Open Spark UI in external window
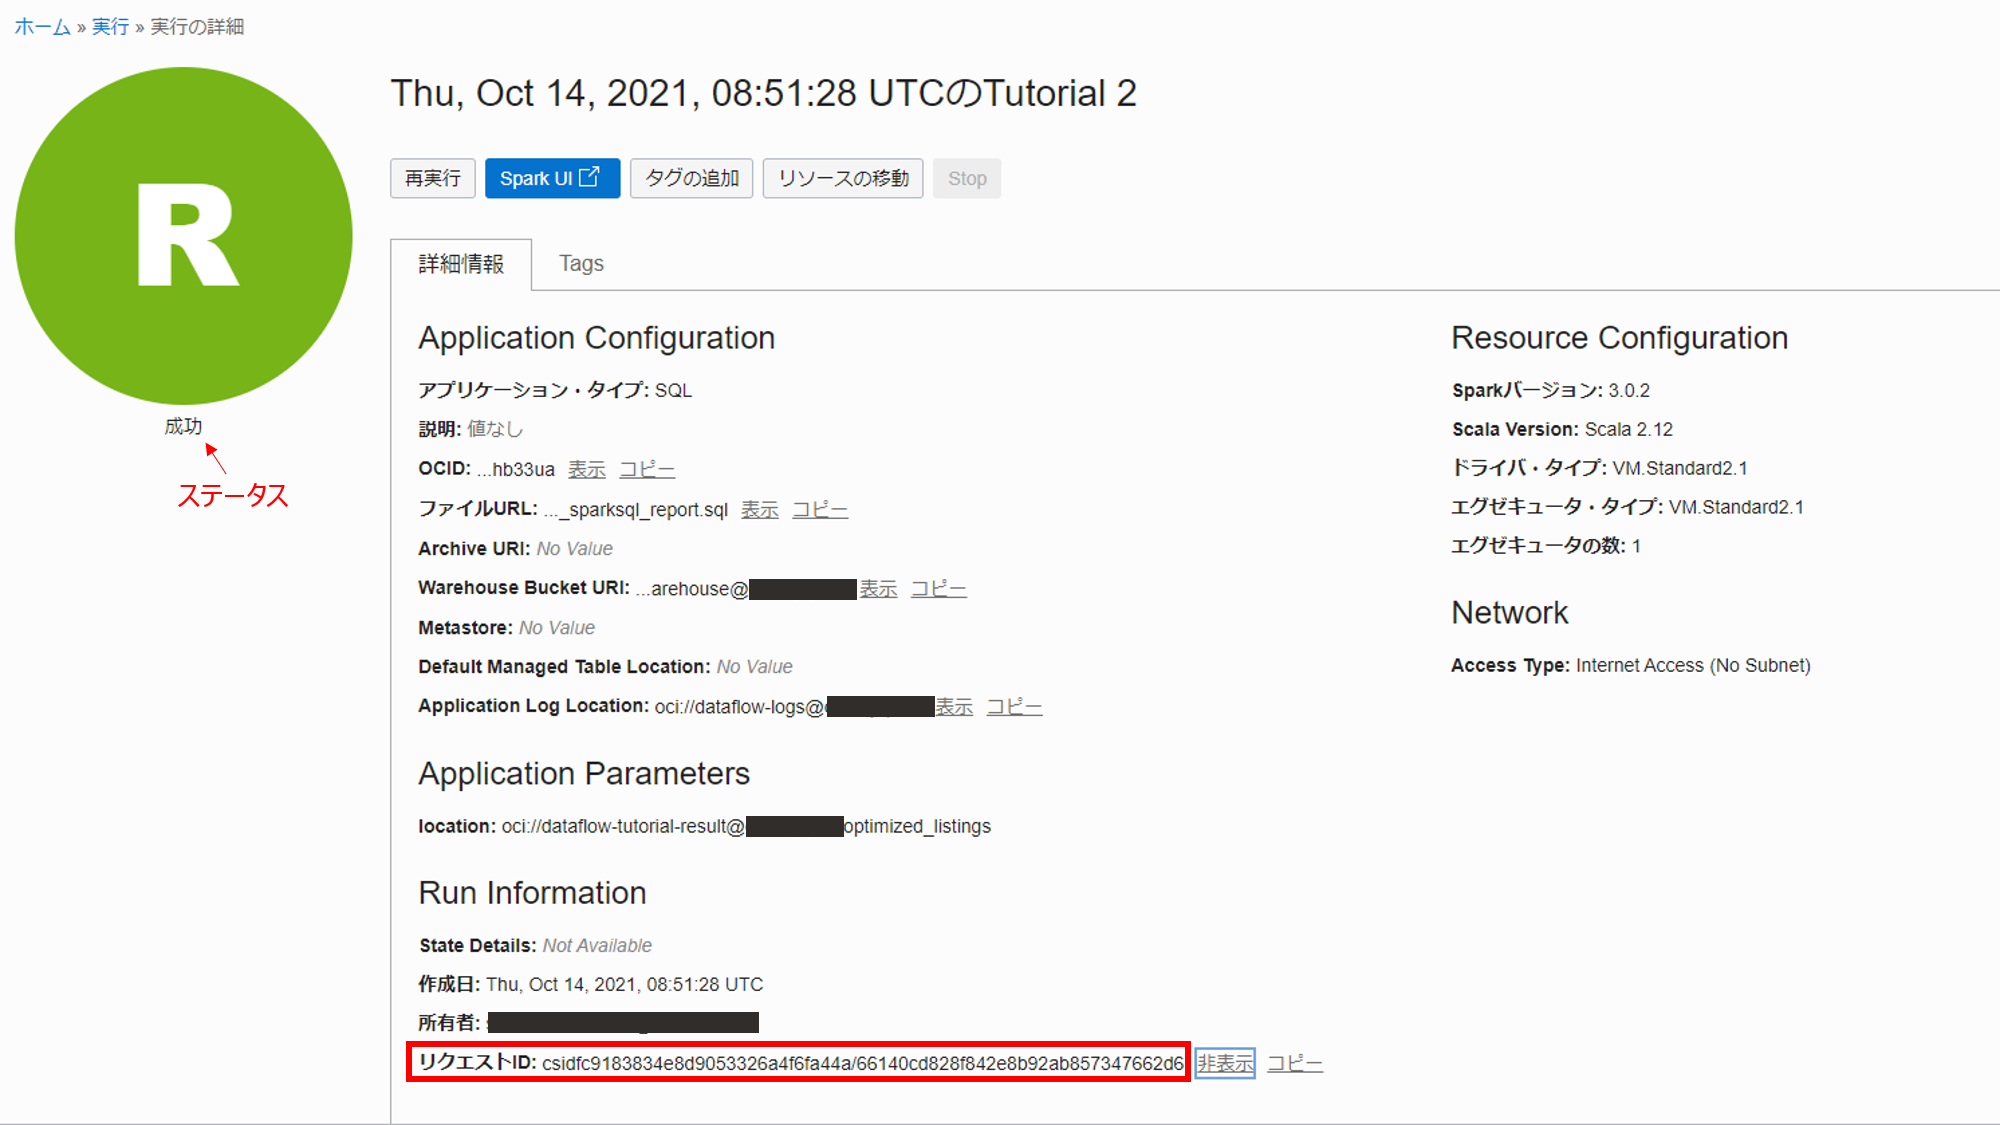Image resolution: width=2000 pixels, height=1125 pixels. [552, 178]
